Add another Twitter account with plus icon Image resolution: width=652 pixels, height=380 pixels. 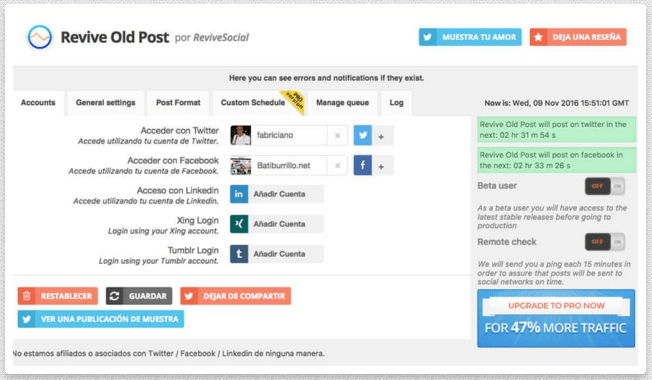[381, 136]
